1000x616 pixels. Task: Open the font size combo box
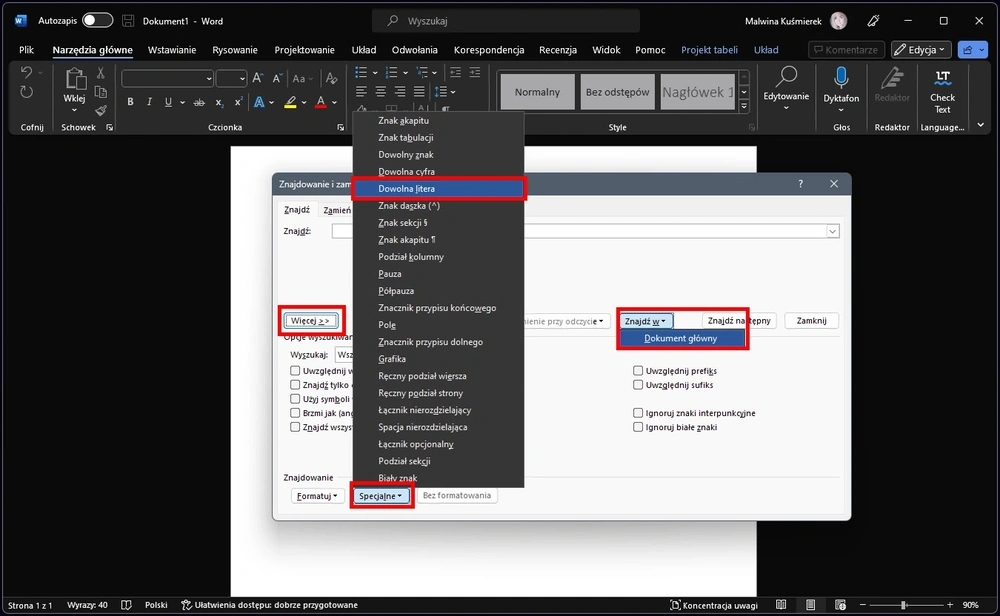pos(231,78)
